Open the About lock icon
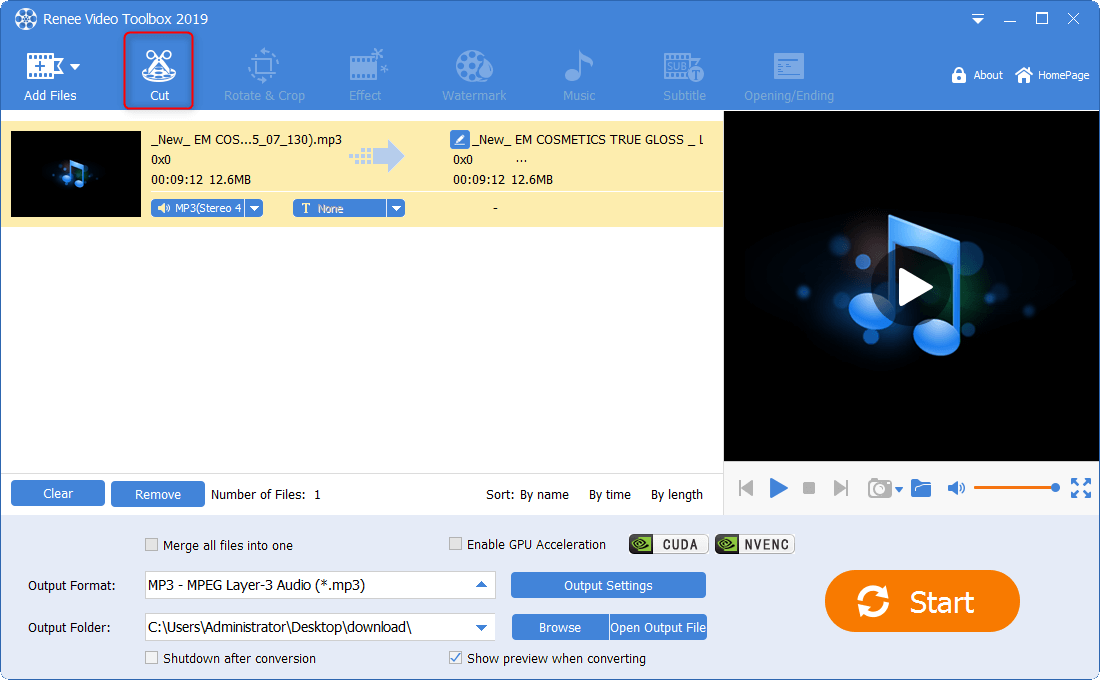1100x680 pixels. [959, 75]
